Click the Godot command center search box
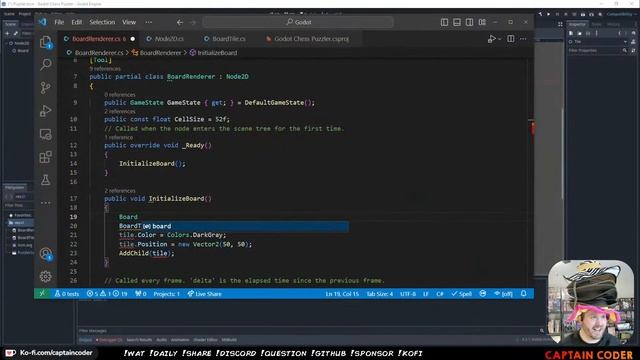Screen dimensions: 640x360 (x=298, y=22)
